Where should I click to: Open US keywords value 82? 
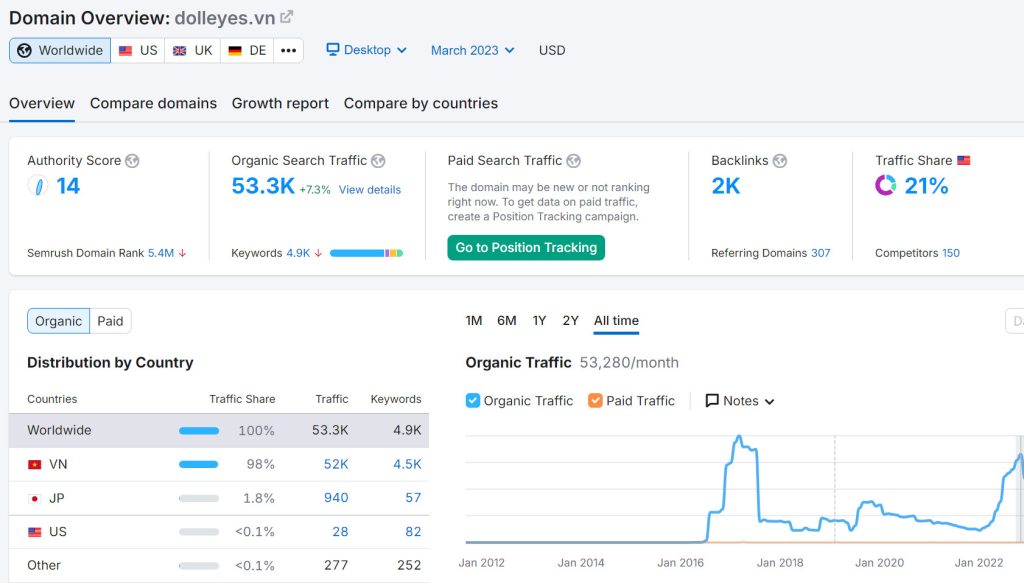point(413,532)
